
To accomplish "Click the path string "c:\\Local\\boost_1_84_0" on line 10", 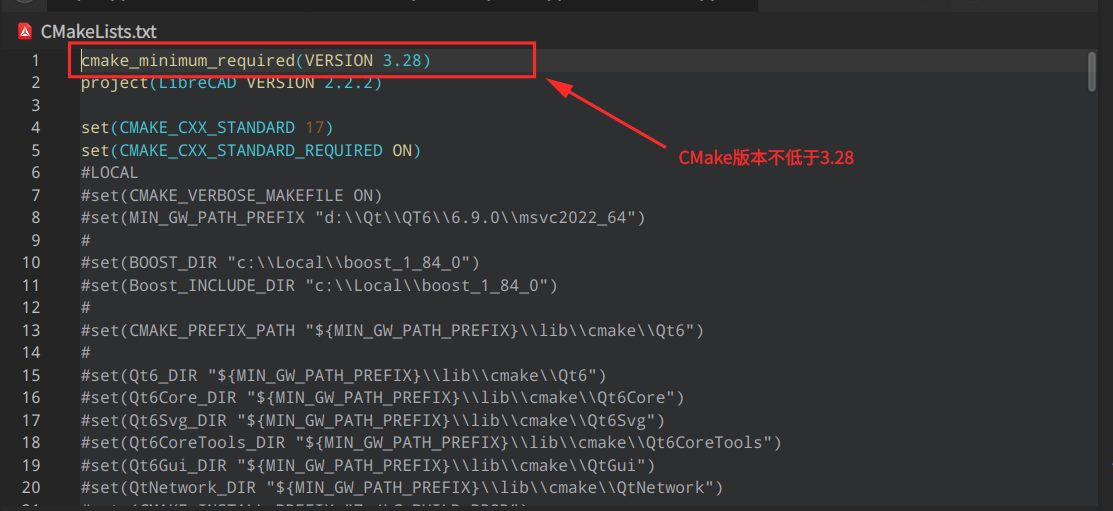I will click(349, 263).
